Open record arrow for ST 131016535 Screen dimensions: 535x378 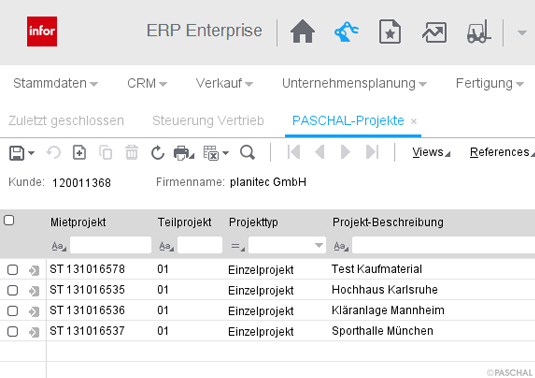(34, 291)
